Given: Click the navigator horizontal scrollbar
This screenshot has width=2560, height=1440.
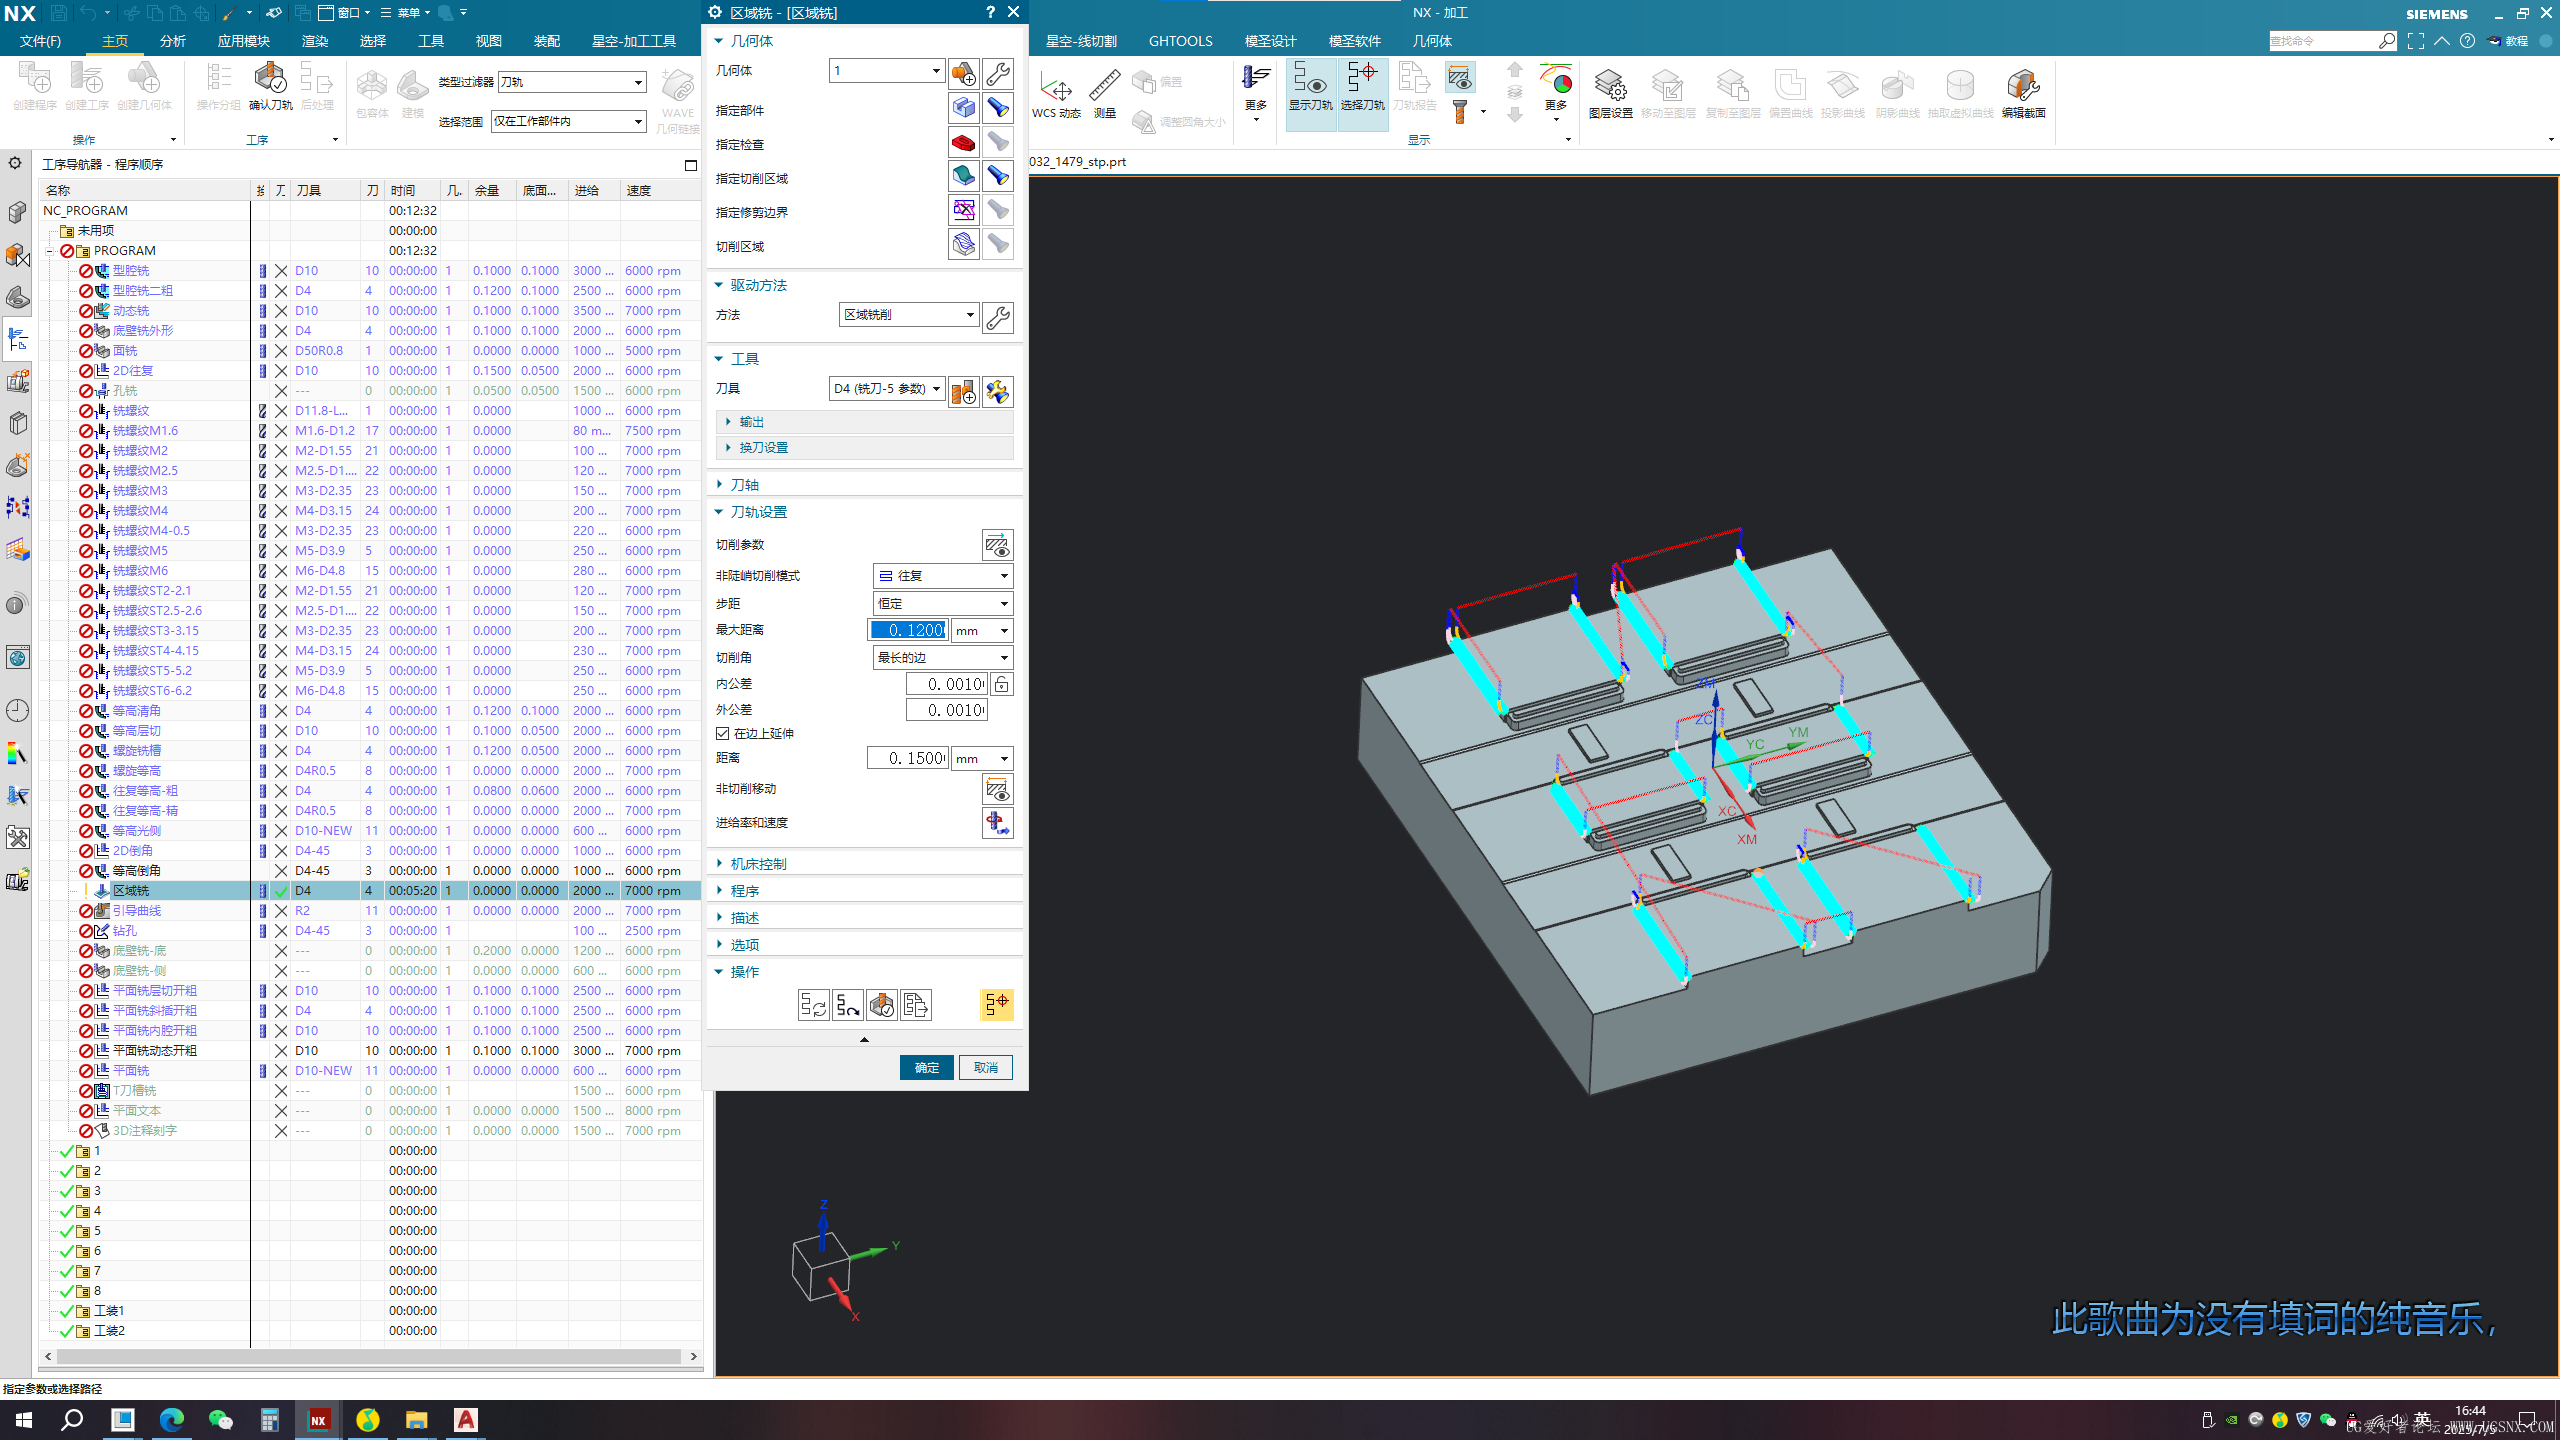Looking at the screenshot, I should click(368, 1356).
